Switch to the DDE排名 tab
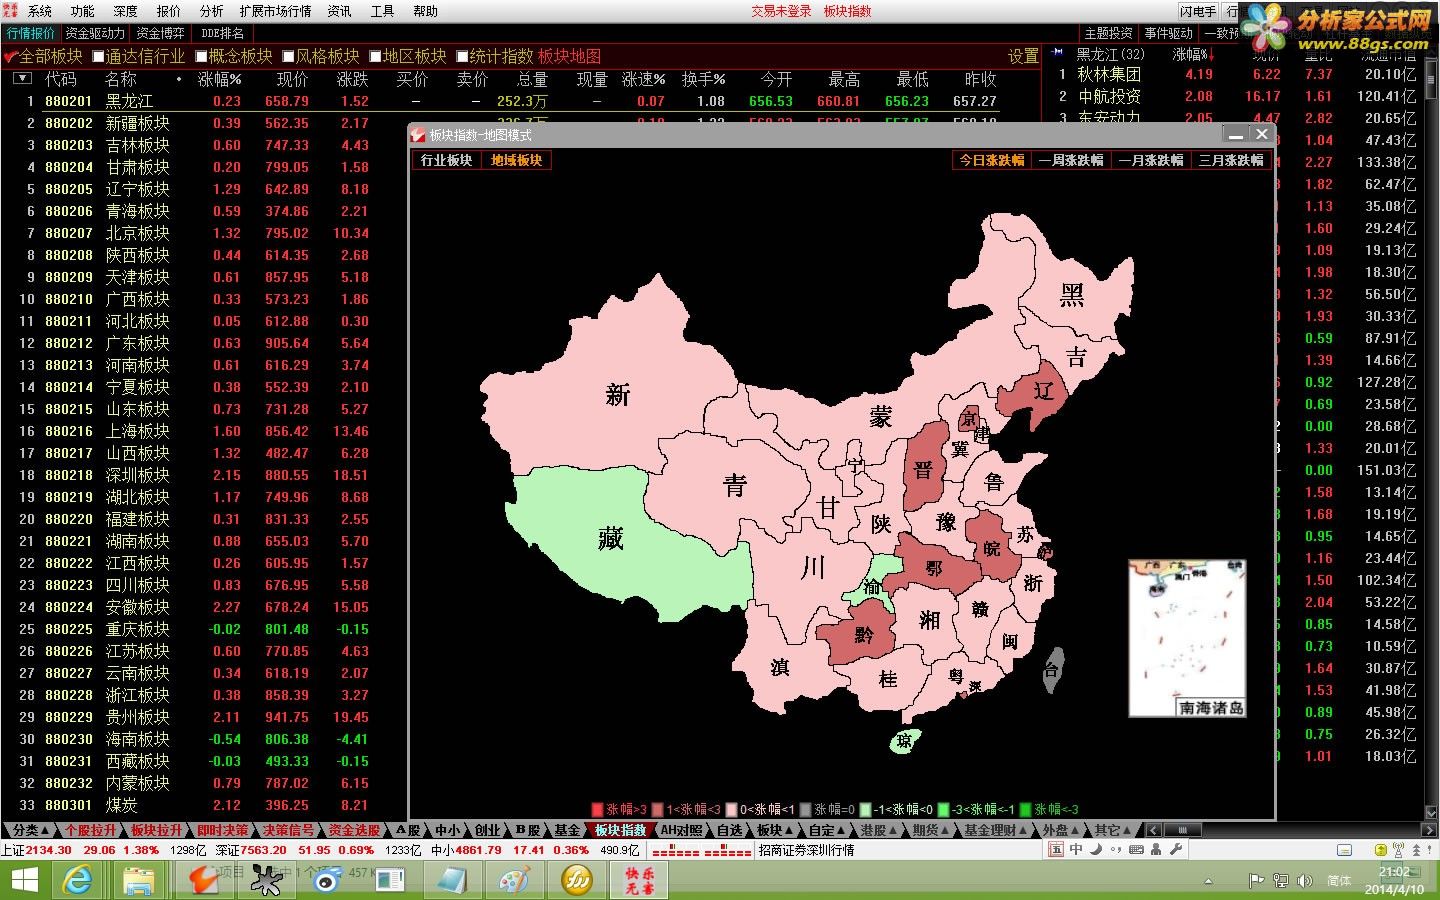Screen dimensions: 1440x900 tap(223, 33)
